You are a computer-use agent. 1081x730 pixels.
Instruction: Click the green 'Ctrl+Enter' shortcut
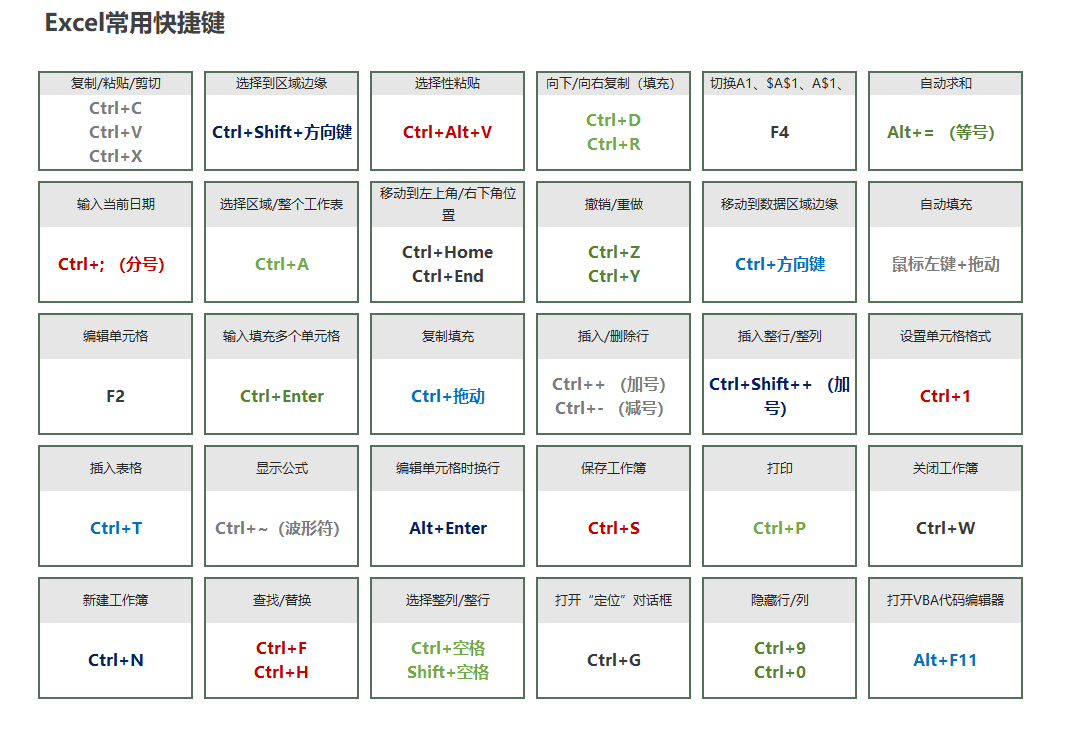click(x=282, y=396)
